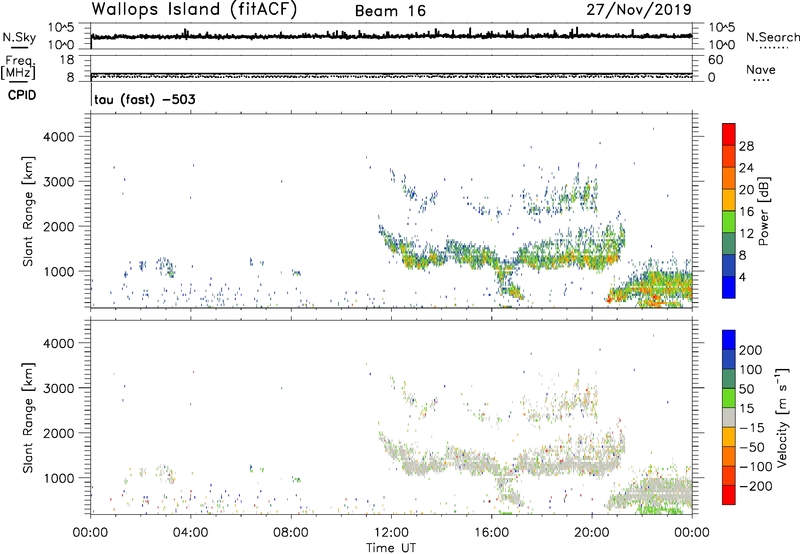
Task: Select the "Time UT" axis title
Action: point(391,548)
